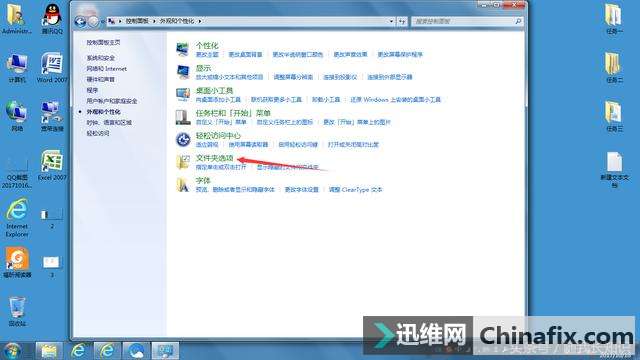
Task: Refresh the control panel address bar
Action: point(402,21)
